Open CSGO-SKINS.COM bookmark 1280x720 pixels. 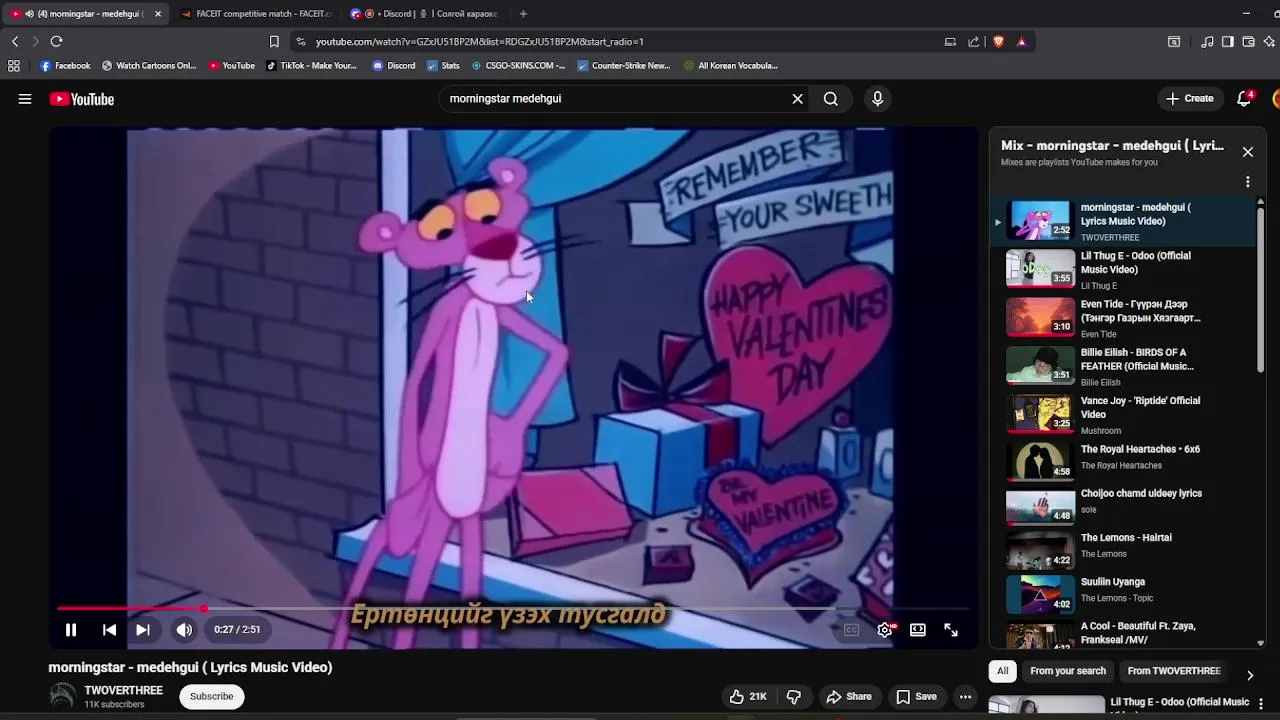[x=518, y=66]
